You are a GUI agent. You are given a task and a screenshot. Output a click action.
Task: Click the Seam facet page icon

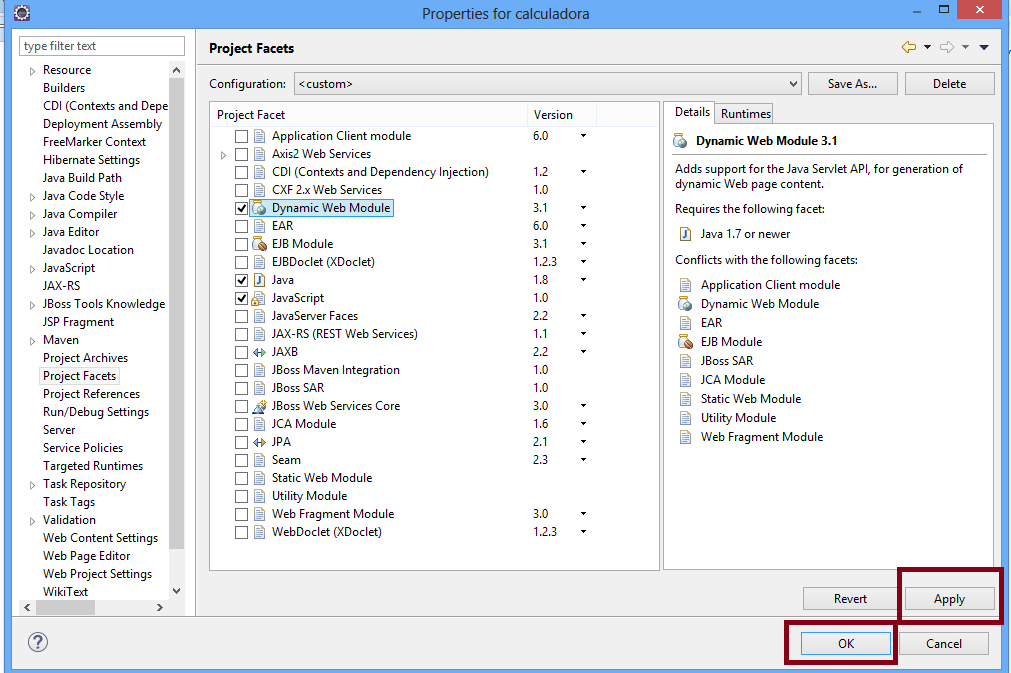click(x=259, y=460)
